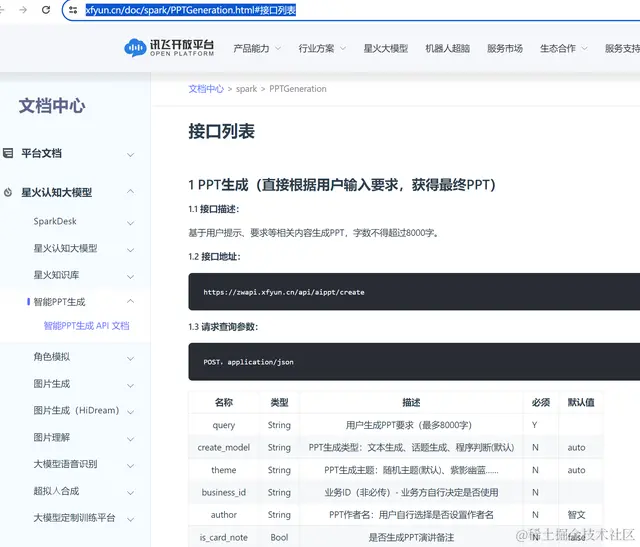Click the 1 PPT生成 section heading
The height and width of the screenshot is (547, 640).
click(342, 185)
